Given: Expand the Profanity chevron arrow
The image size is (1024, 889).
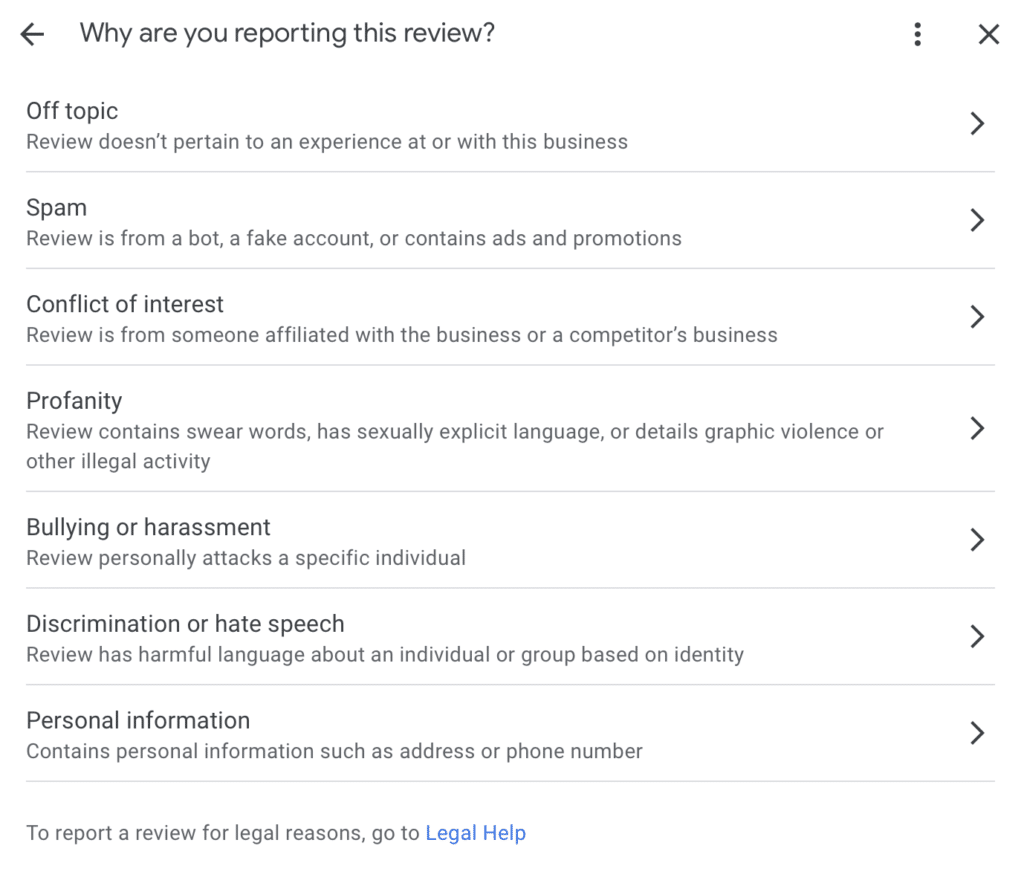Looking at the screenshot, I should click(977, 428).
